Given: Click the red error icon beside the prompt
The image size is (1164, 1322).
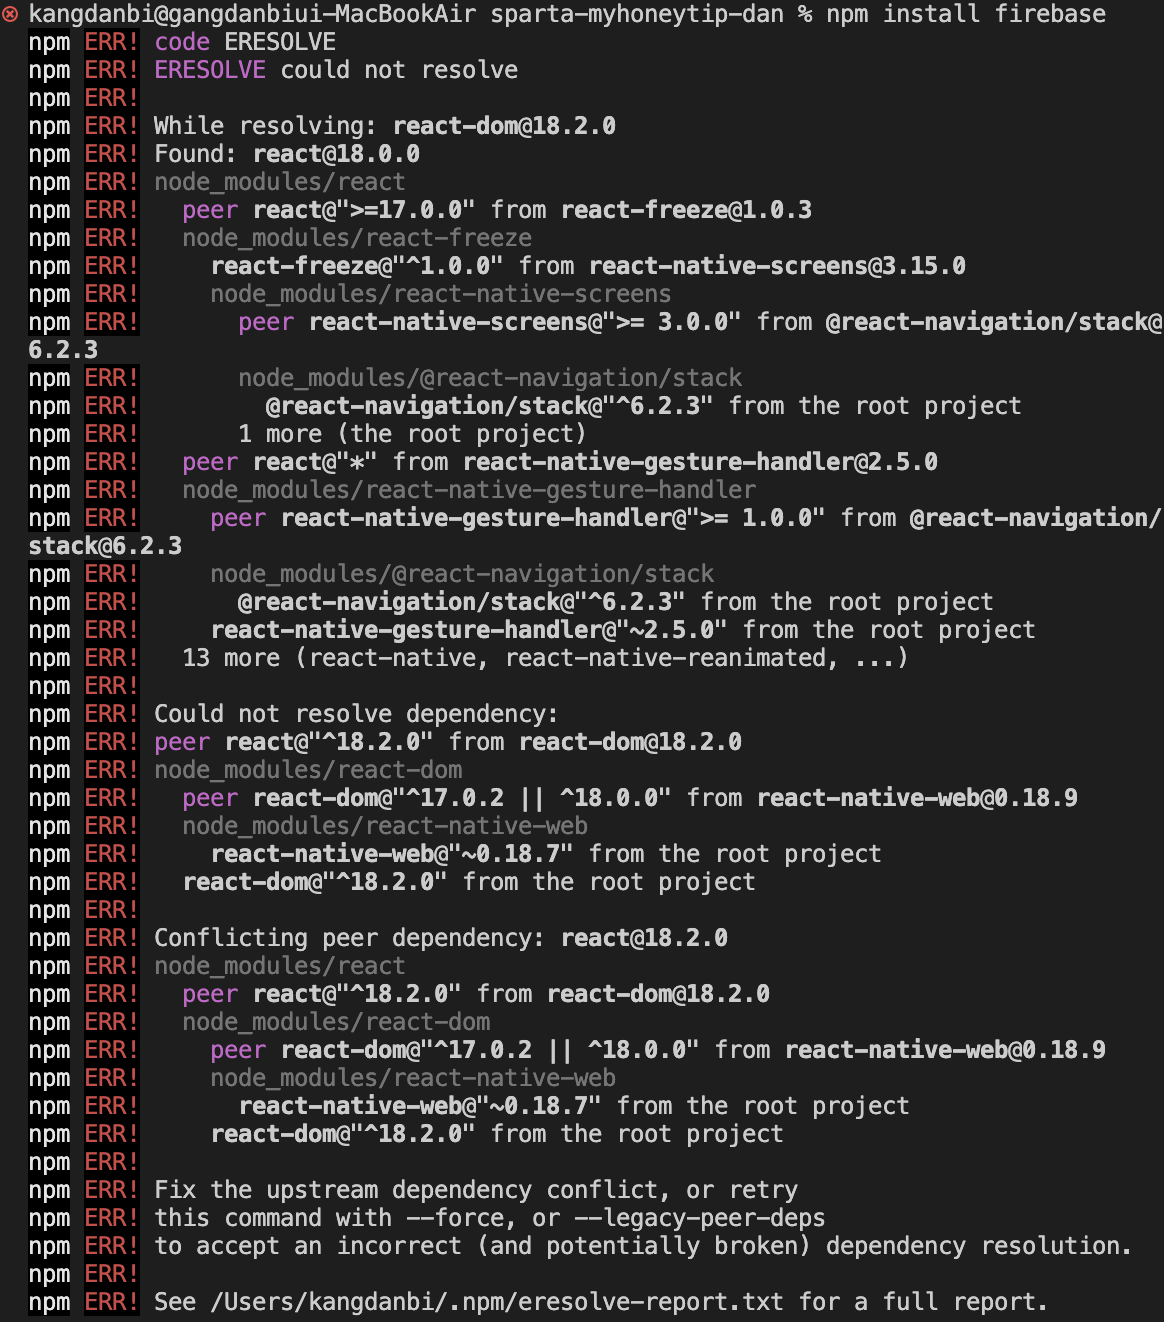Looking at the screenshot, I should pos(11,14).
